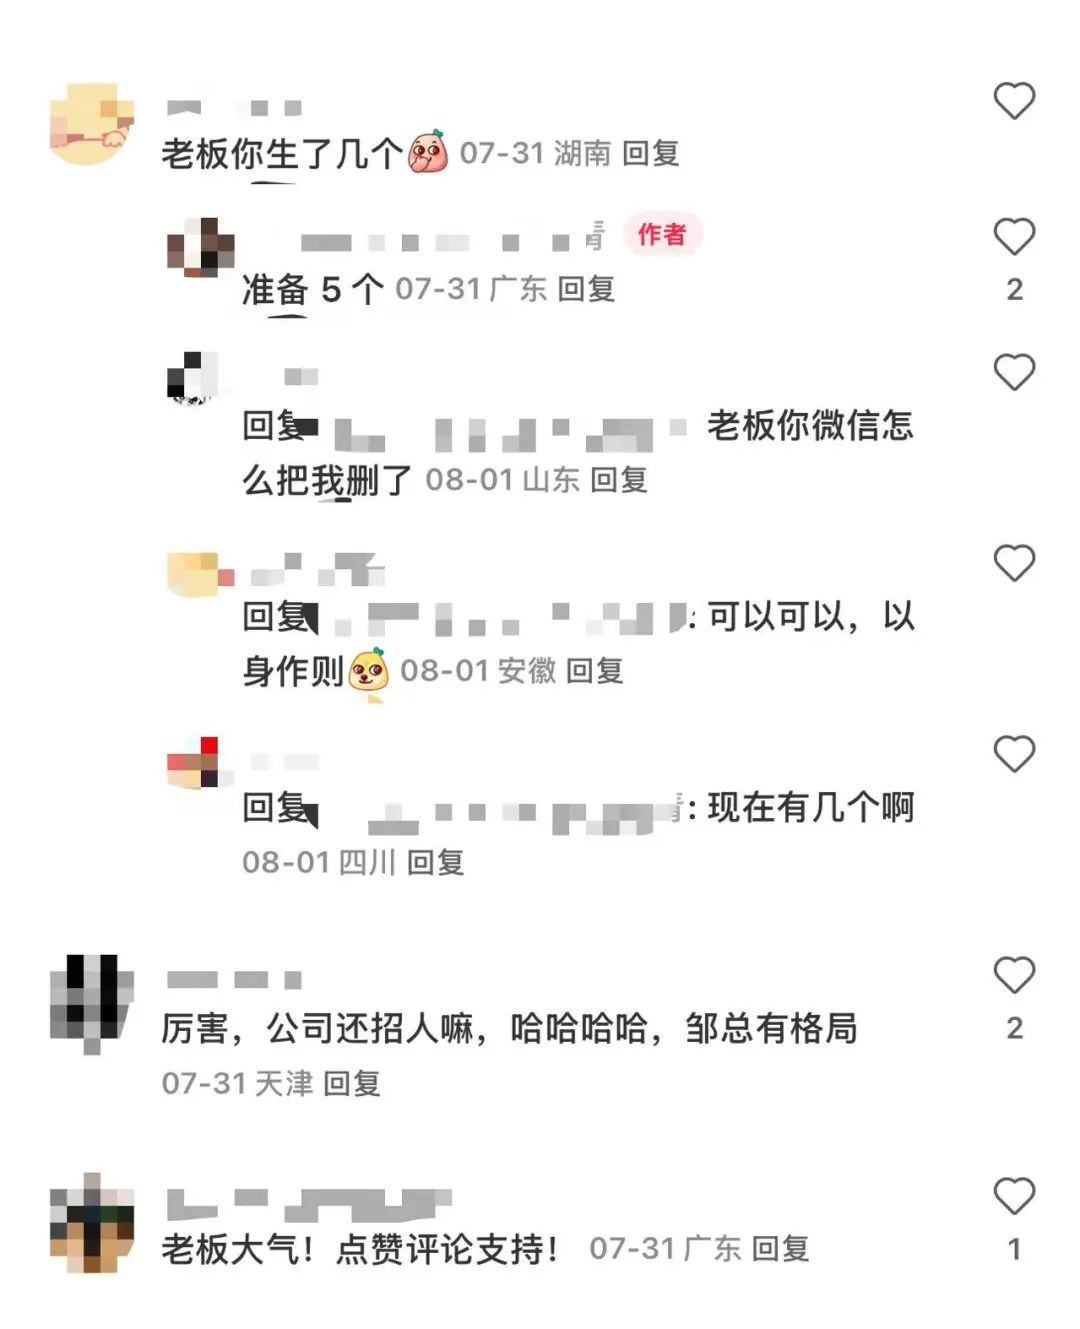
Task: Like the '可以可以，以身作则' reply
Action: pyautogui.click(x=1013, y=563)
